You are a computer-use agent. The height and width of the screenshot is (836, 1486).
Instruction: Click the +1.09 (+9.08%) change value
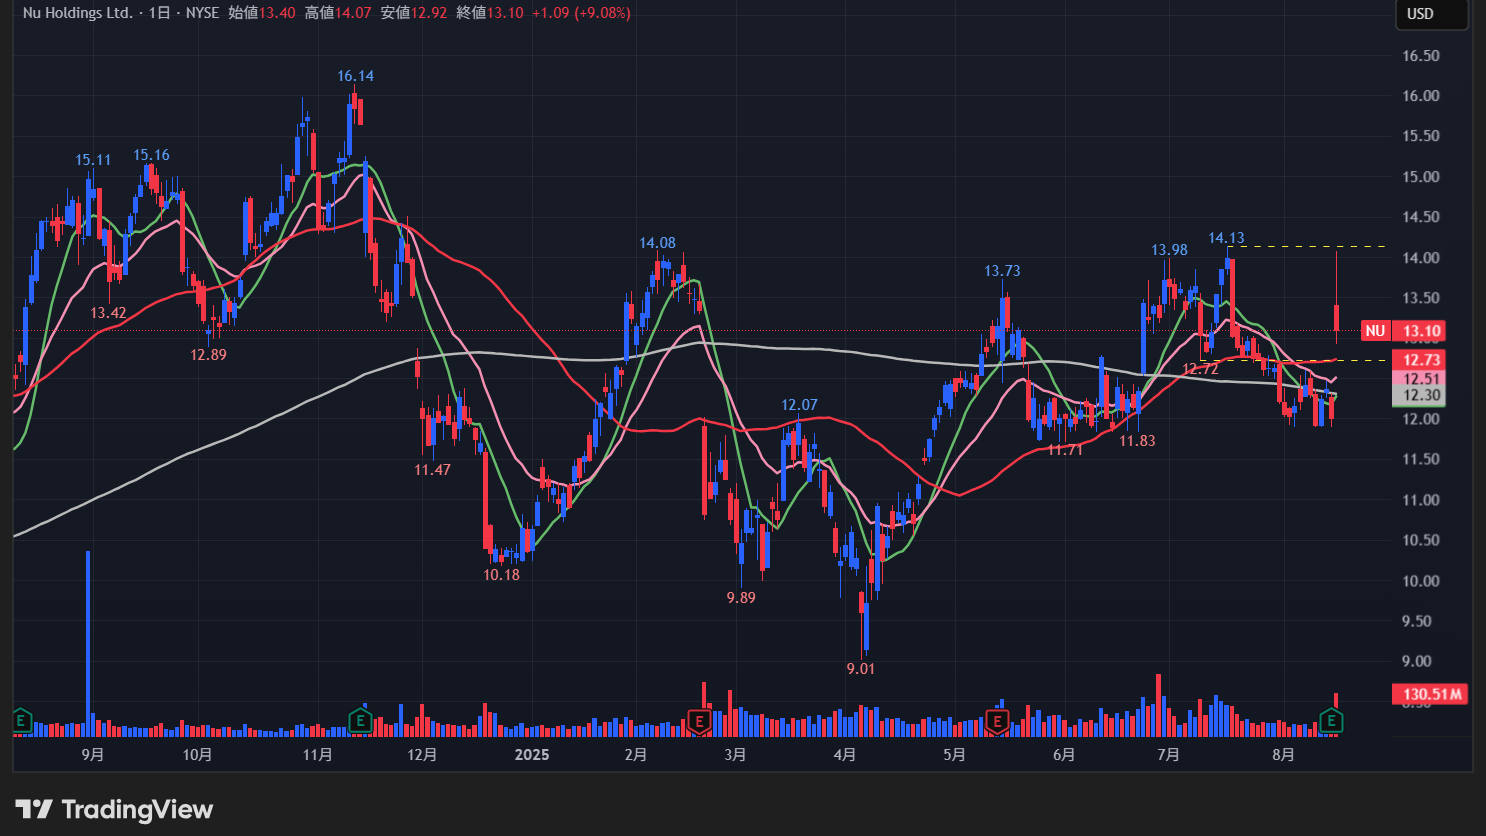coord(581,13)
